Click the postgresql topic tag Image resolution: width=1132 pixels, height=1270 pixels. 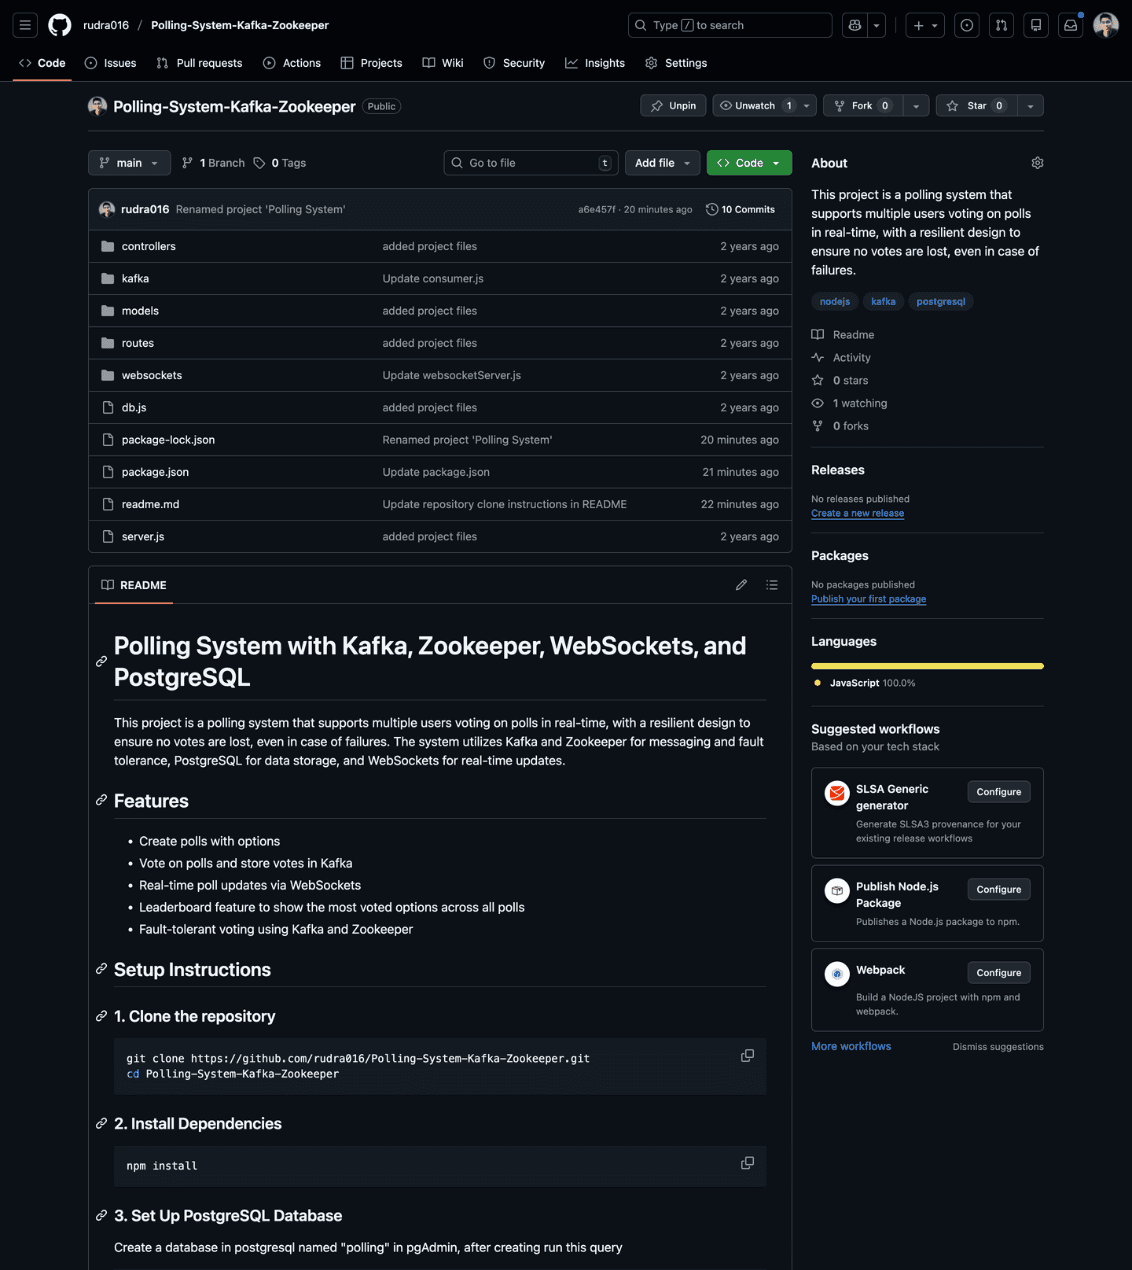click(941, 301)
